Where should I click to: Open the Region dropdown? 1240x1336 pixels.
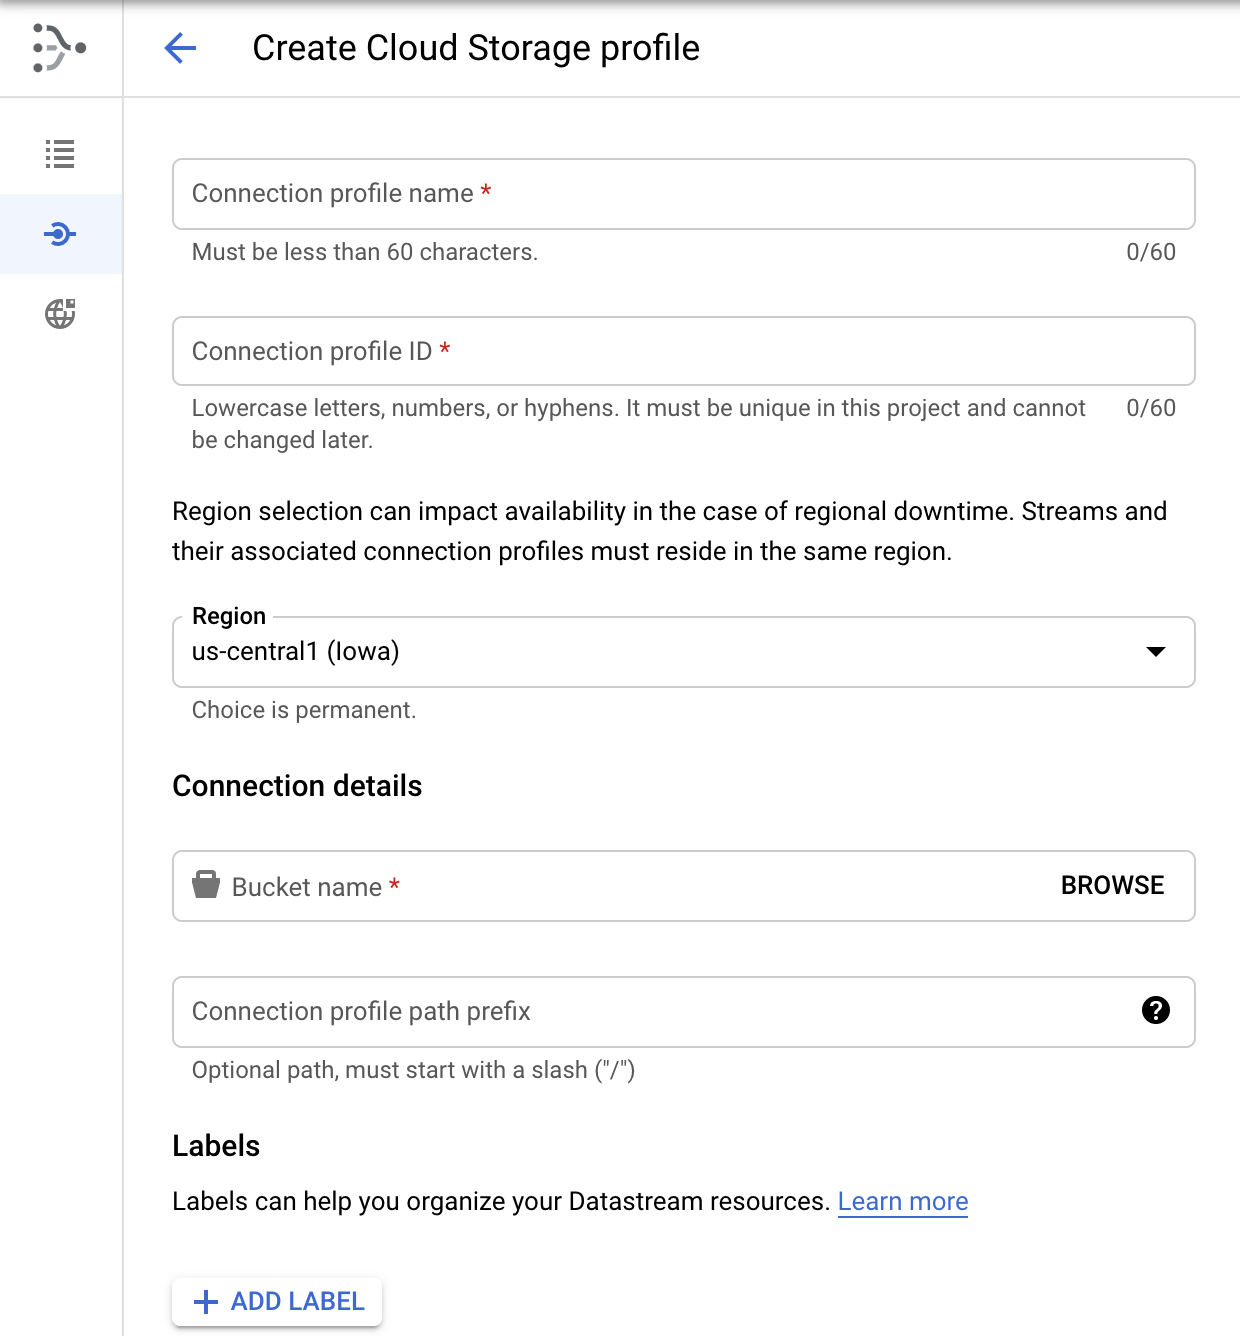684,652
